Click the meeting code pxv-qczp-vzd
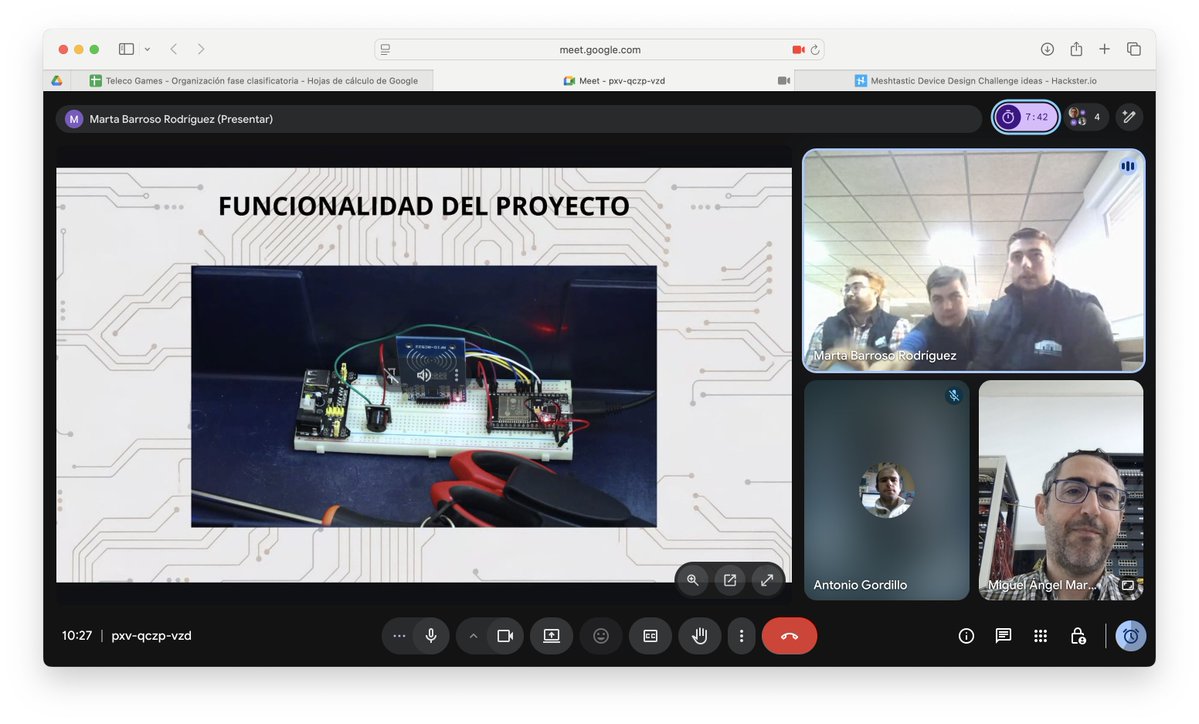Screen dimensions: 1199x724 [x=151, y=635]
